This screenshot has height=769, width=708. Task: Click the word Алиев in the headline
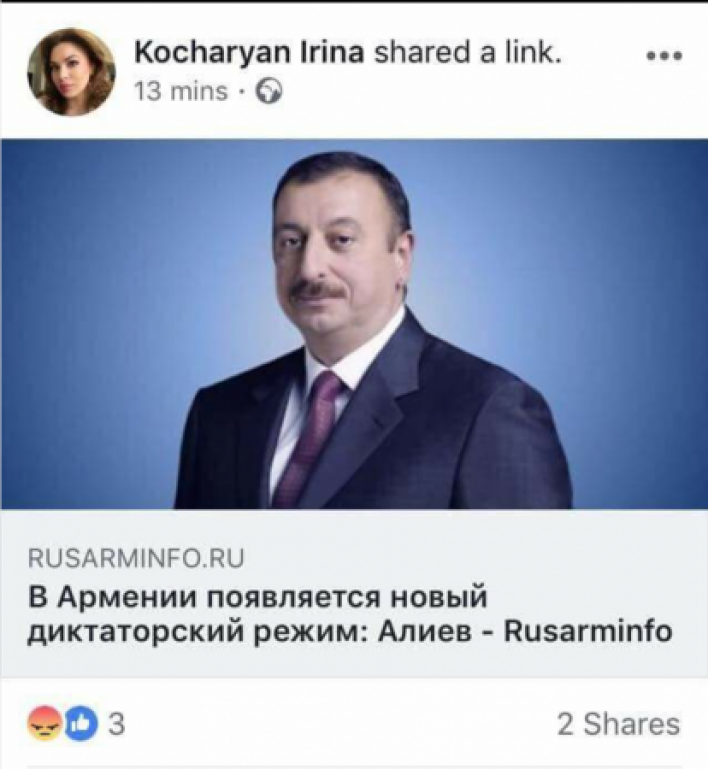pos(423,631)
